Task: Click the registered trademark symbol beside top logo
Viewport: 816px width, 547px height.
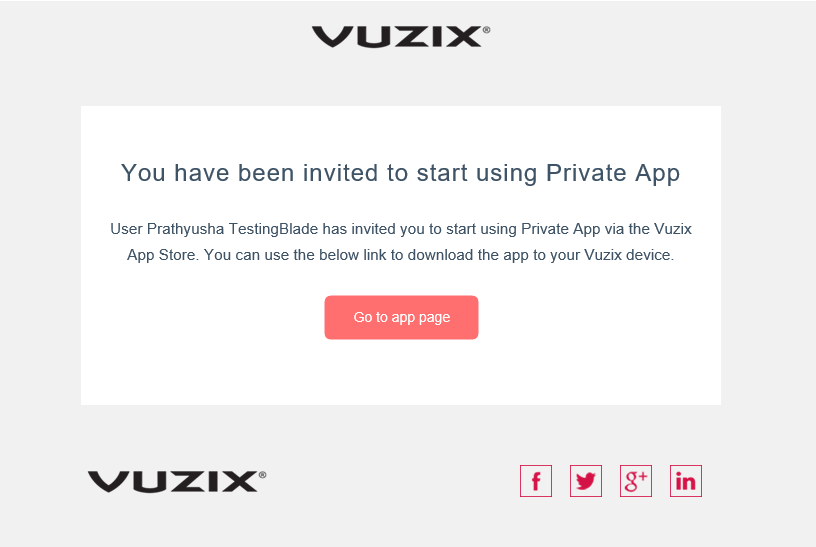Action: click(487, 30)
